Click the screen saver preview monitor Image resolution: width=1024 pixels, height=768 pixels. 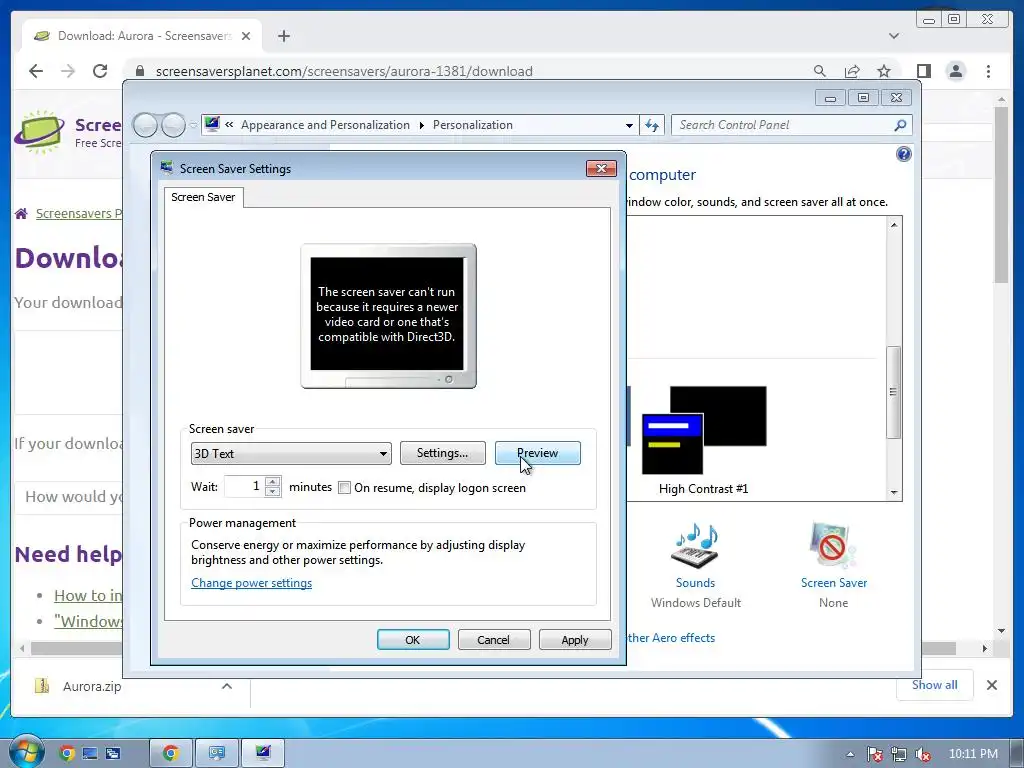point(388,315)
